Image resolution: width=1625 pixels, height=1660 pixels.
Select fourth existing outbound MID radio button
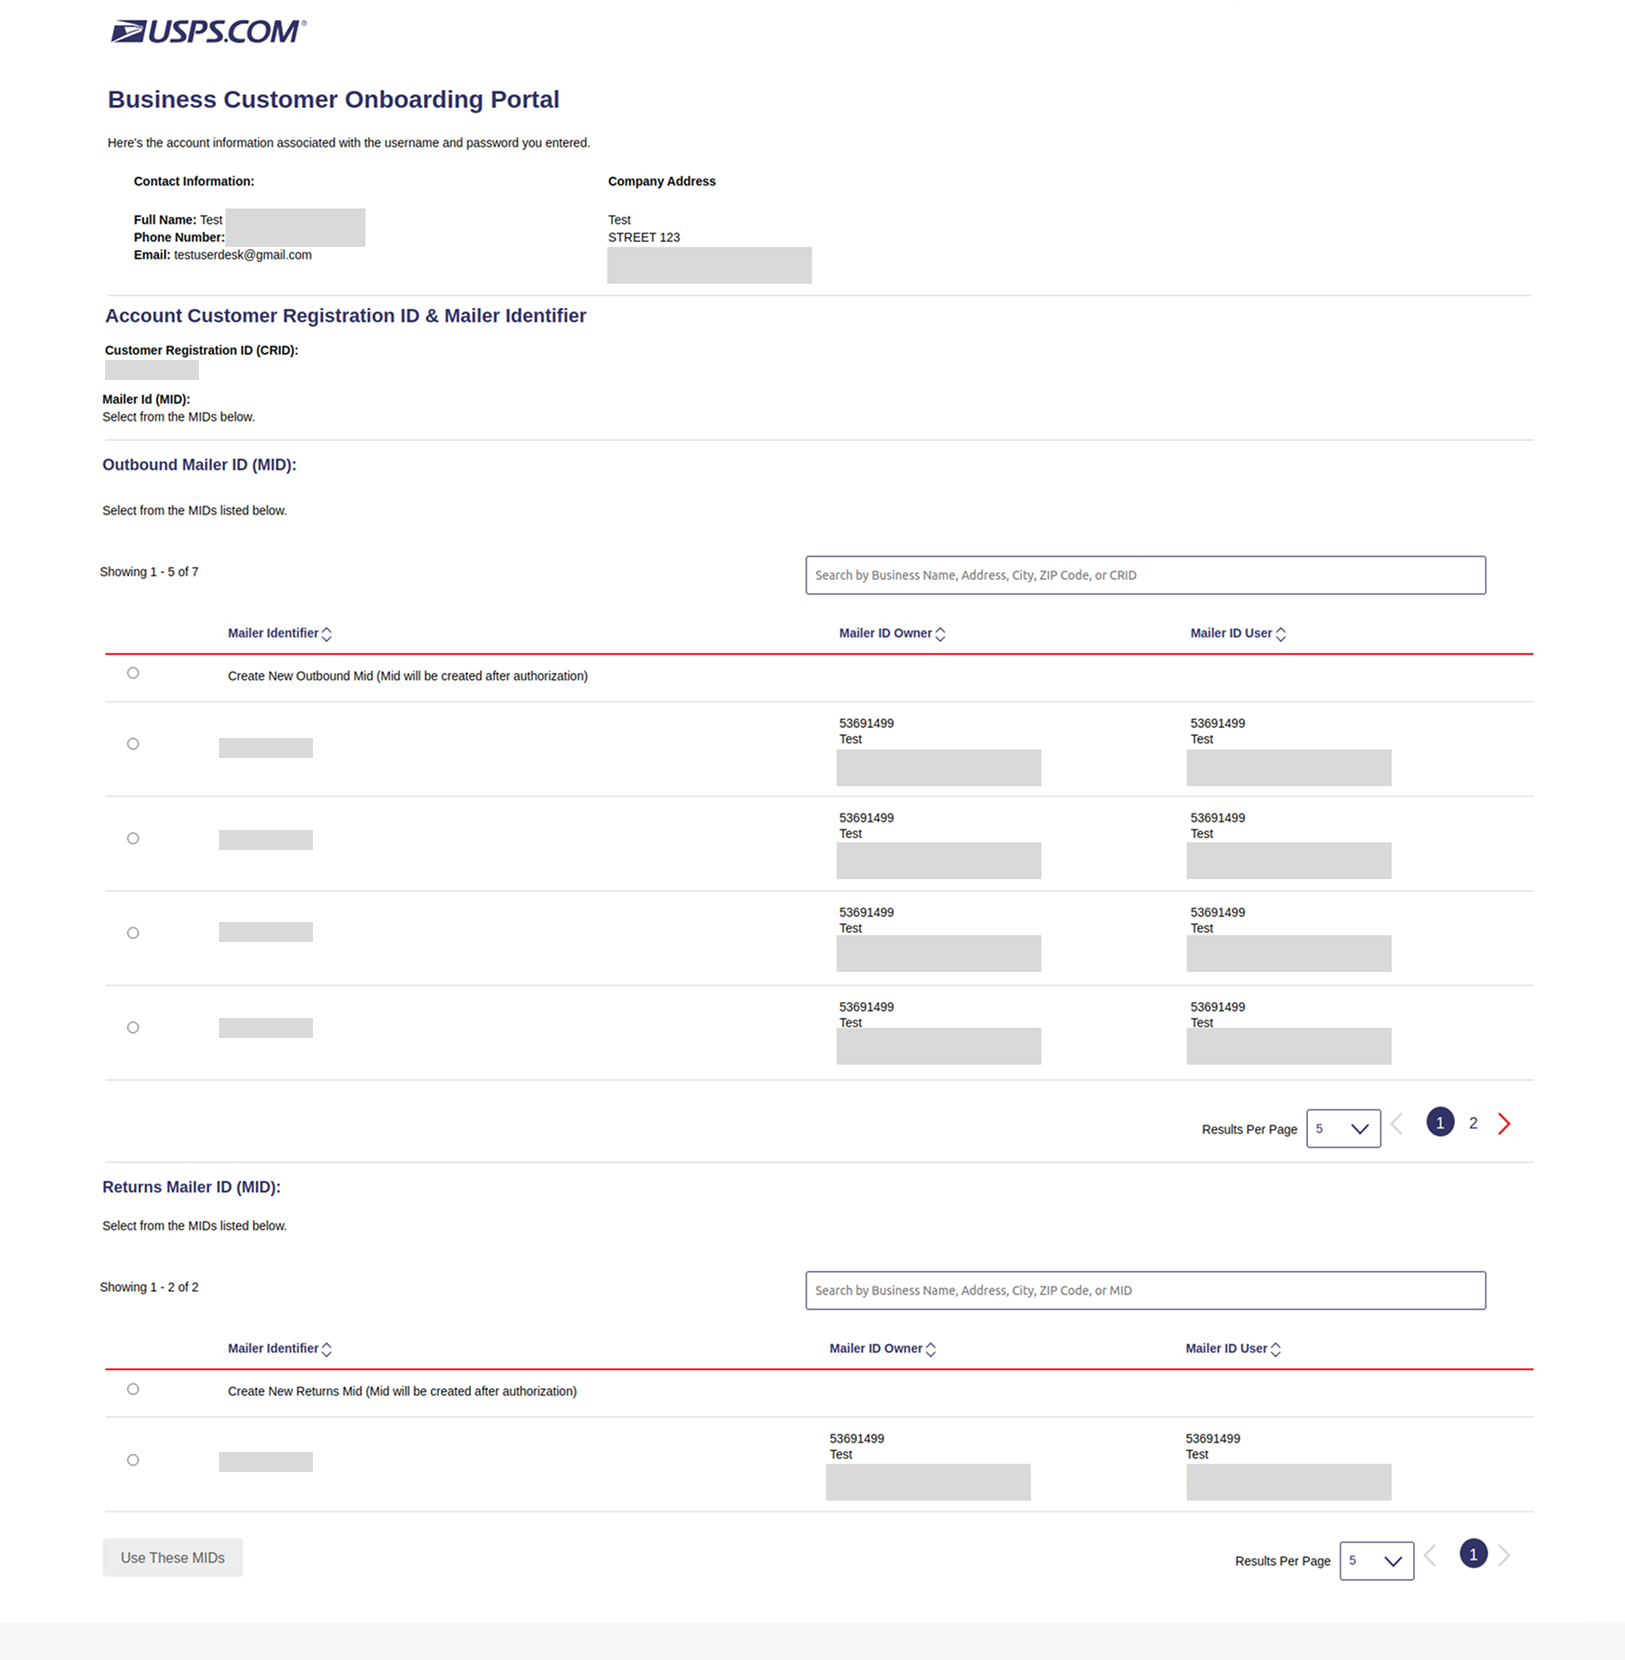[133, 1027]
